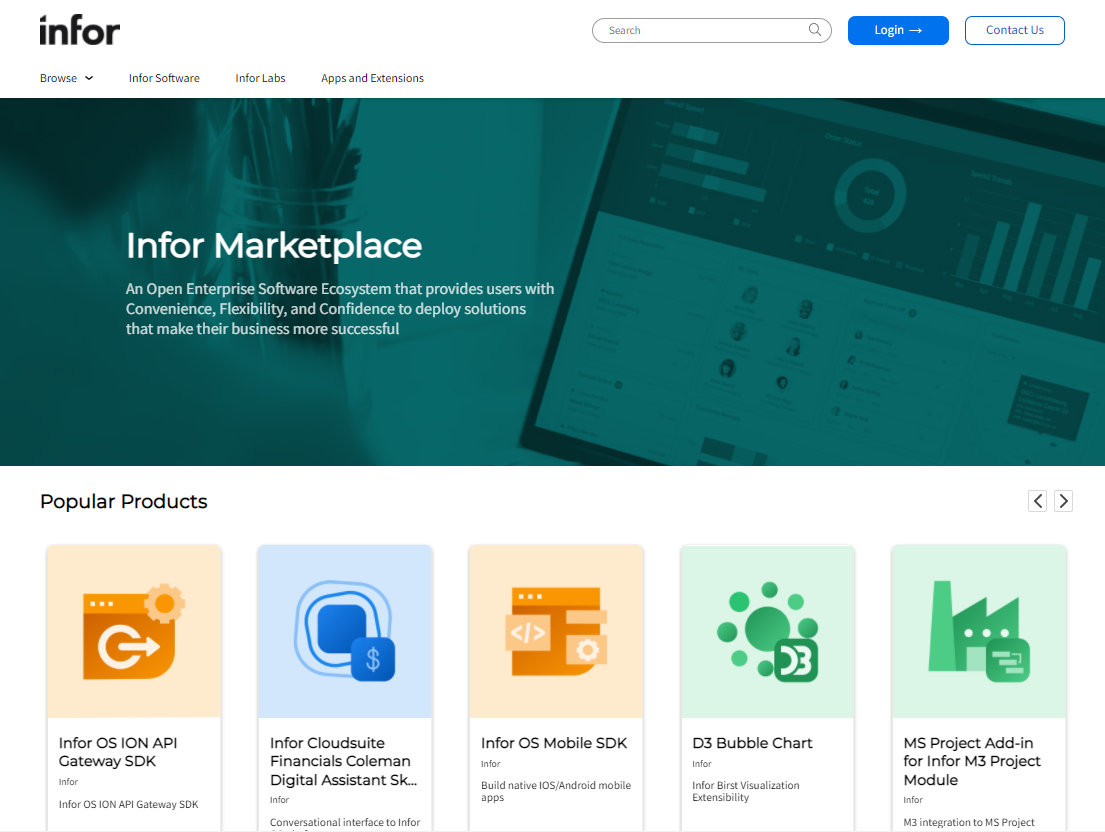Screen dimensions: 1105x832
Task: Click 'Conversational interface to Infor' description text
Action: pyautogui.click(x=345, y=822)
